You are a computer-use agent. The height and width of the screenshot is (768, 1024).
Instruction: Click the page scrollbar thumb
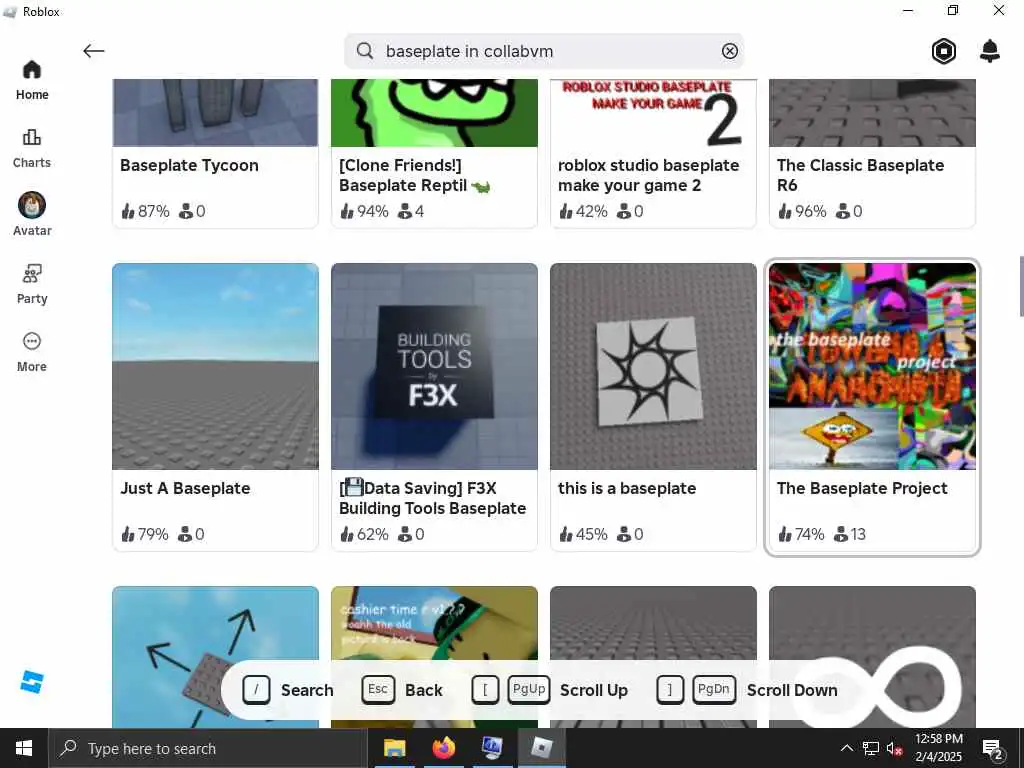pos(1021,287)
